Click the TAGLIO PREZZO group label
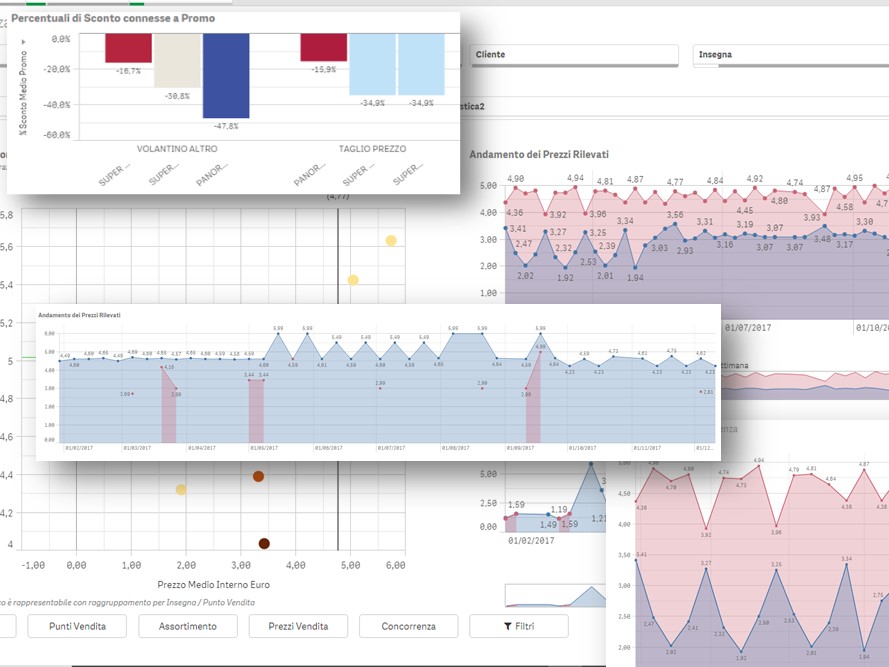 [372, 149]
